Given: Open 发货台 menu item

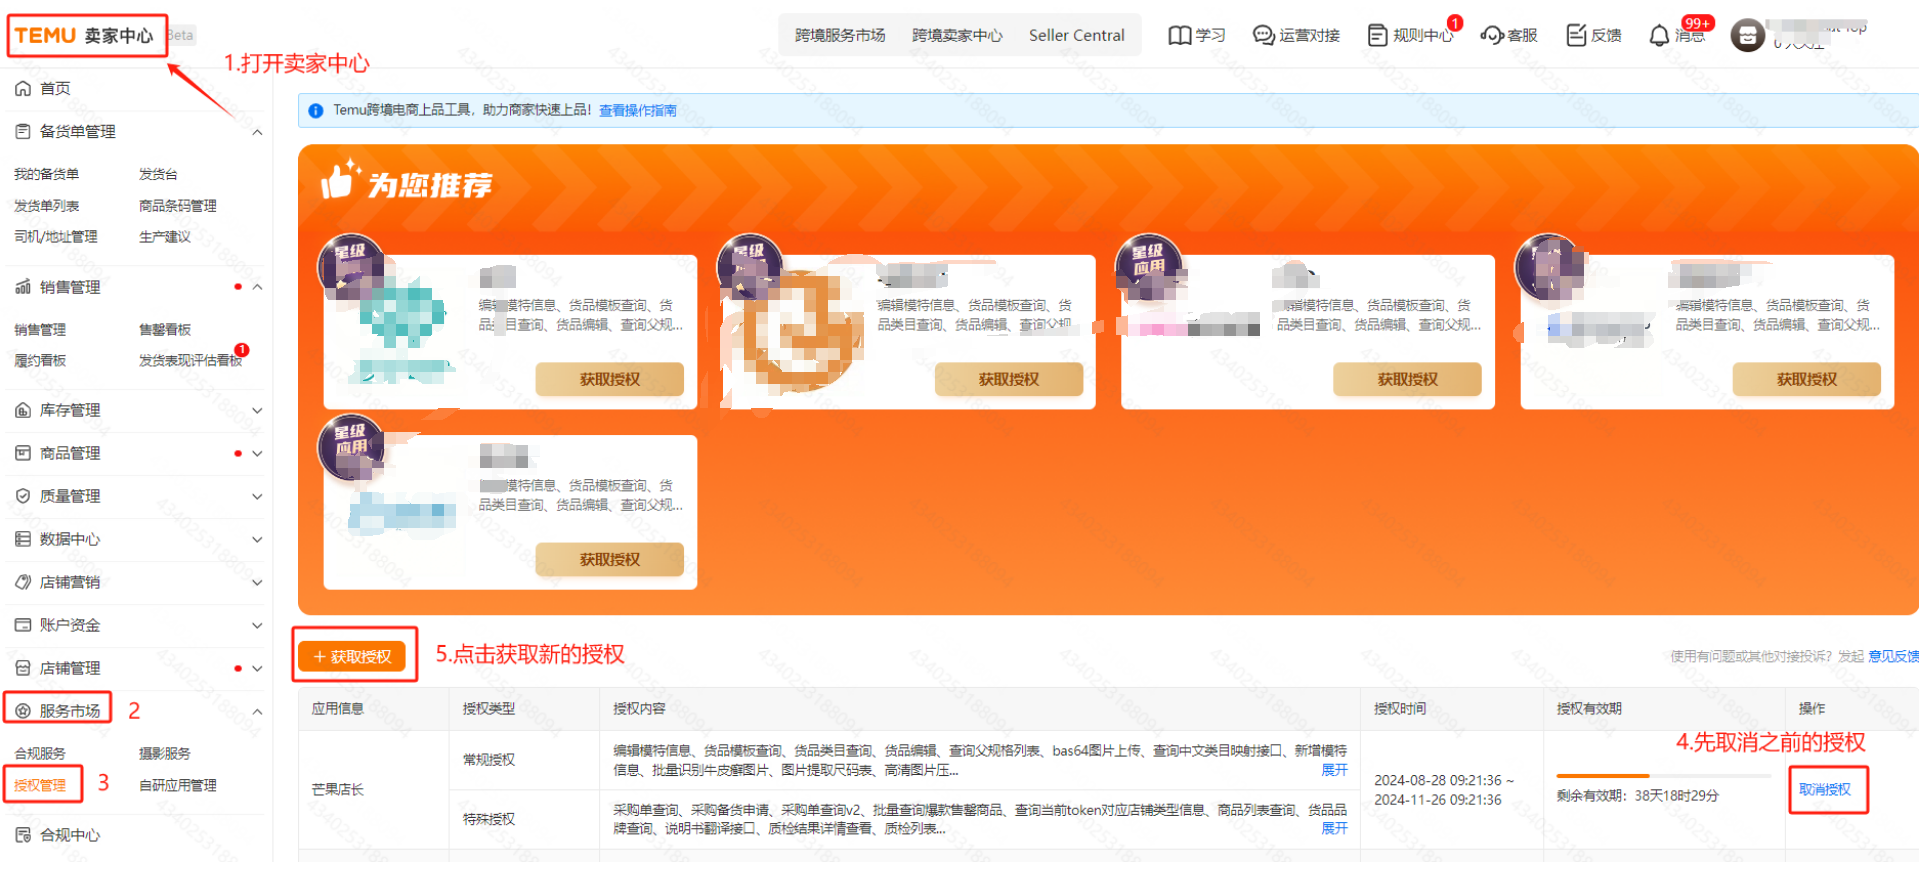Looking at the screenshot, I should click(158, 174).
